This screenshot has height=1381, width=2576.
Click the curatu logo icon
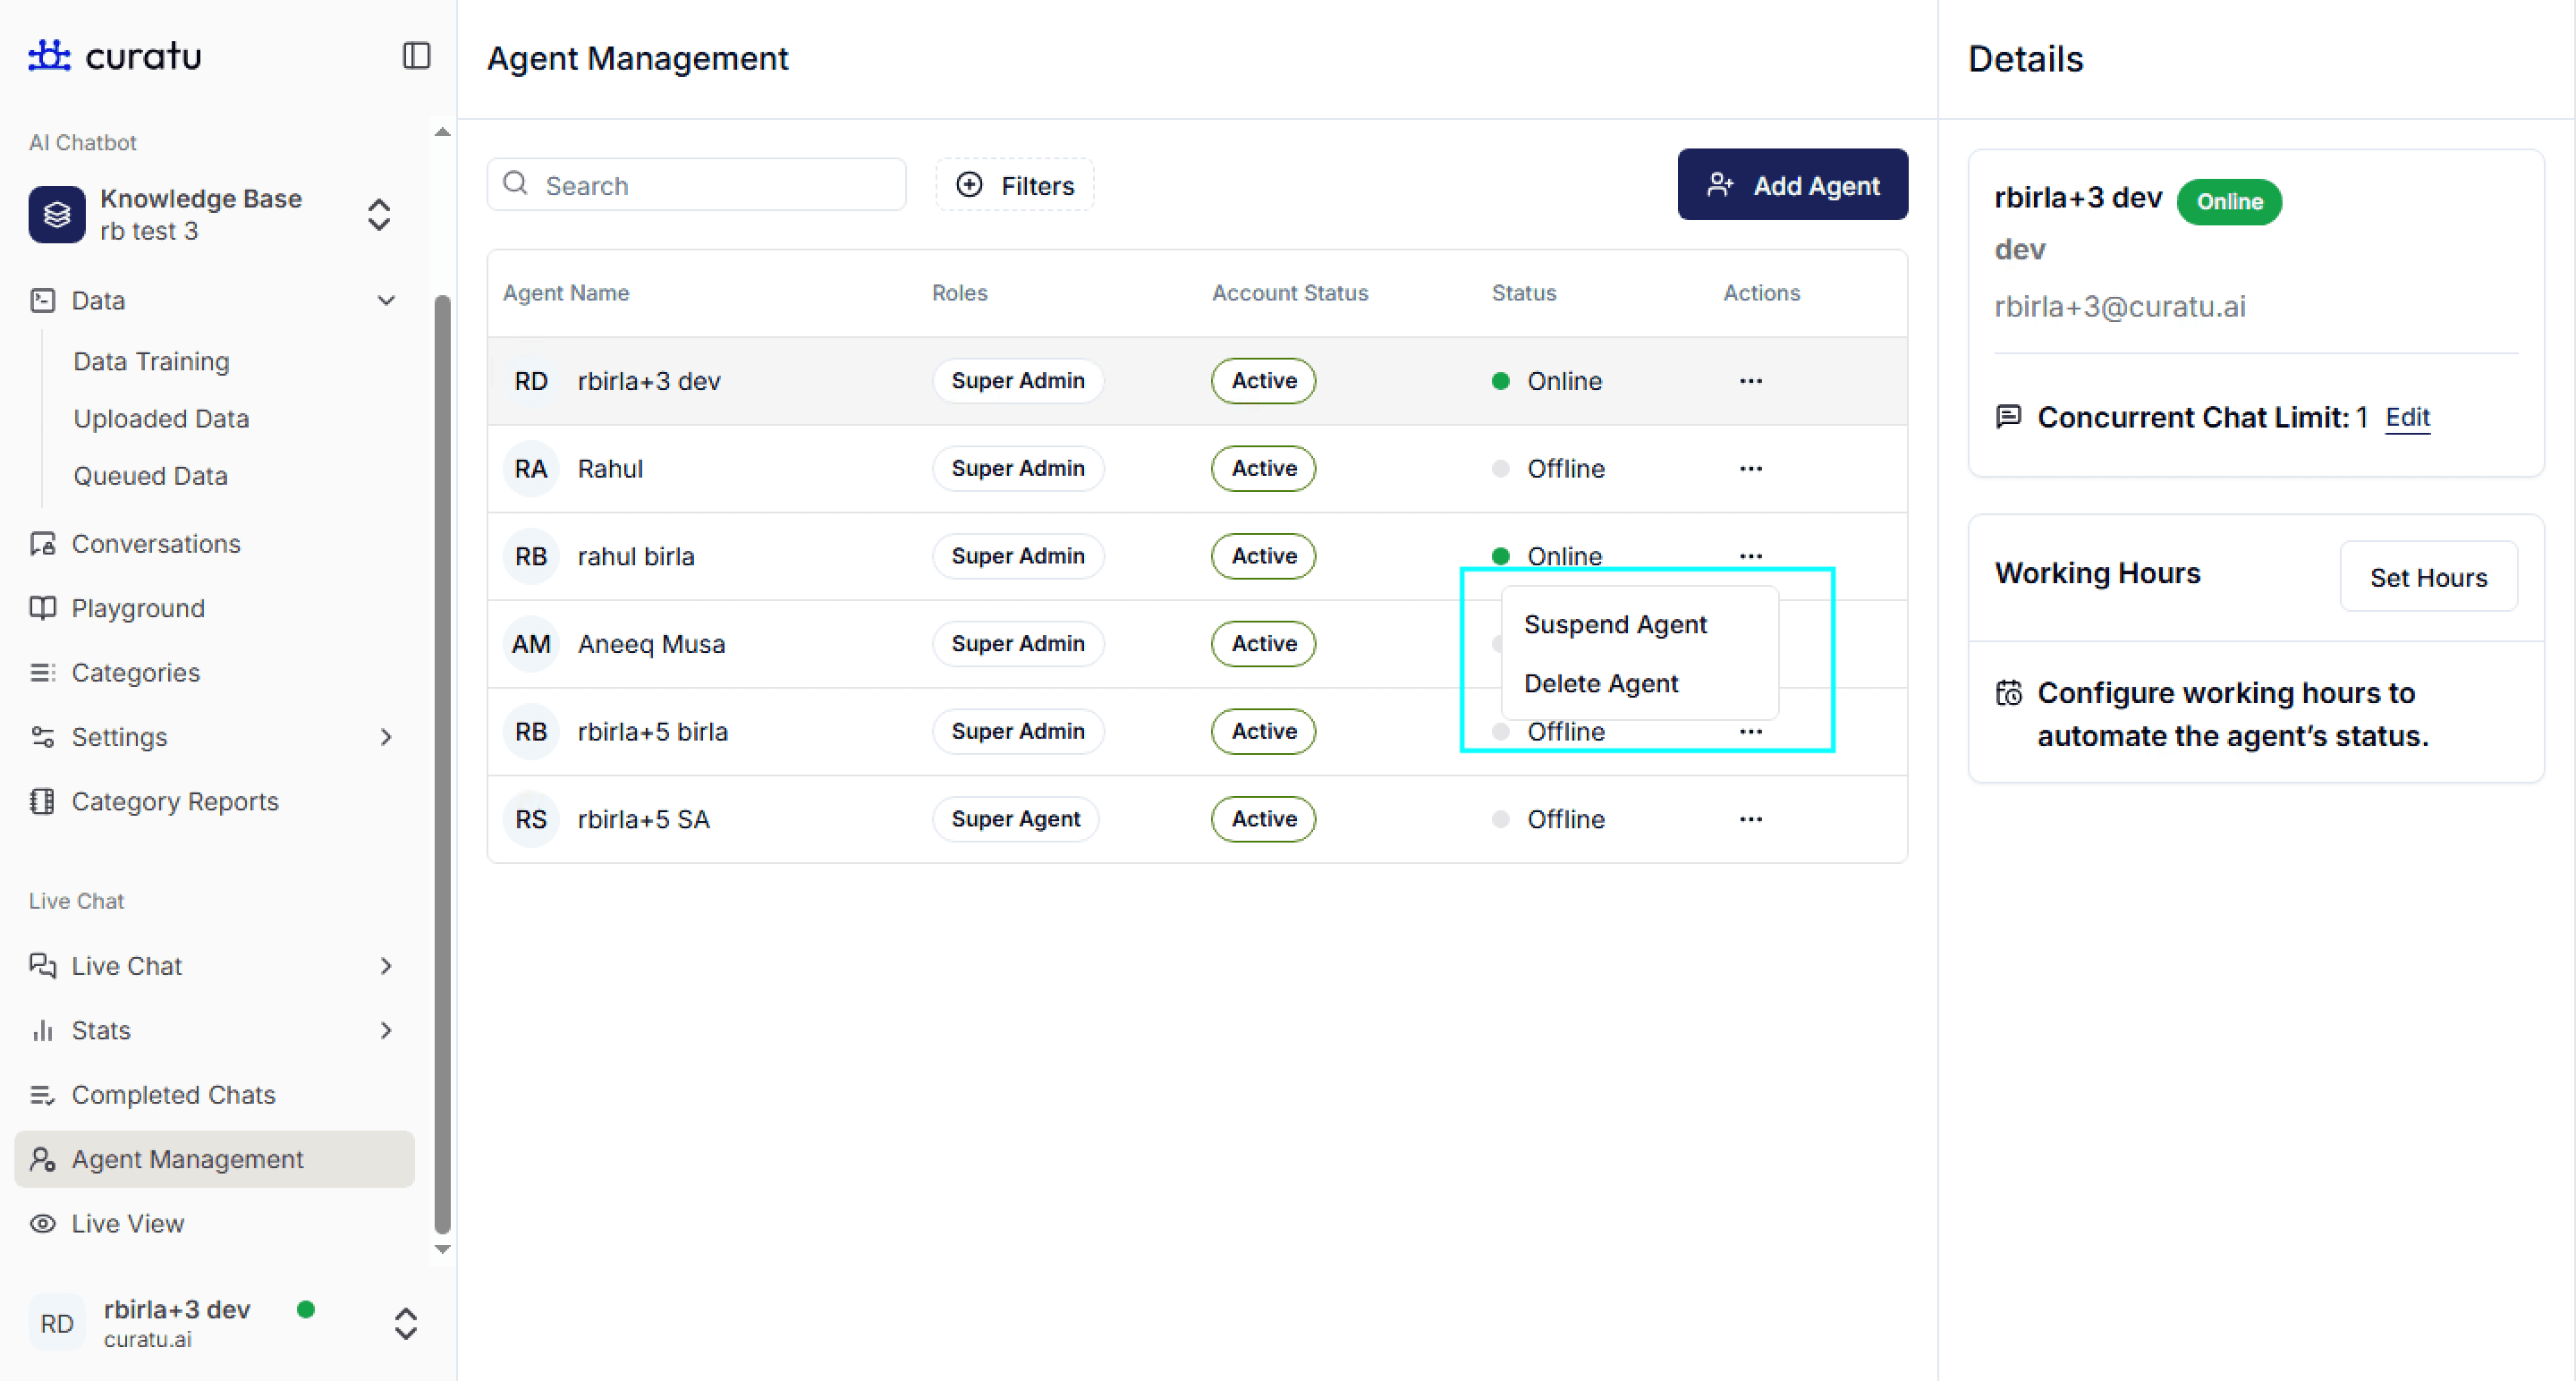49,55
